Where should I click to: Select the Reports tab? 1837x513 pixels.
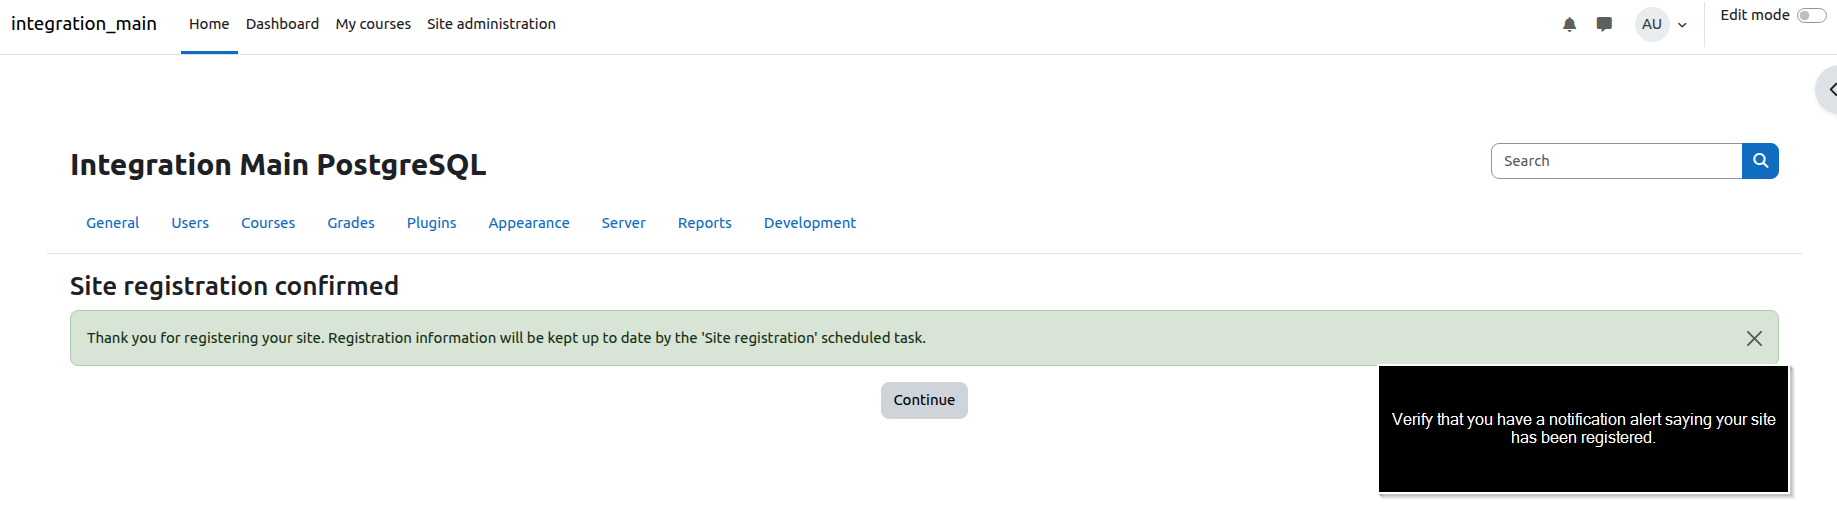click(x=705, y=223)
